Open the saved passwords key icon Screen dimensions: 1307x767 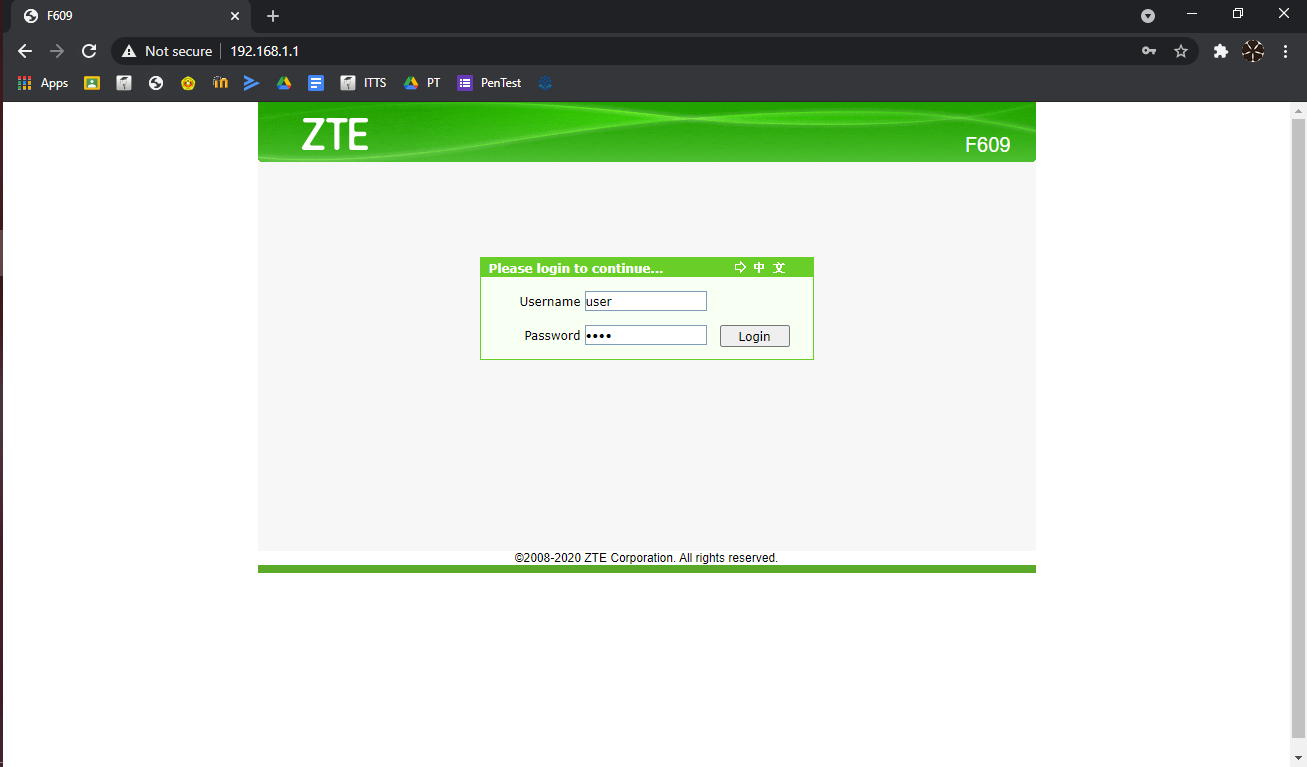click(1149, 51)
